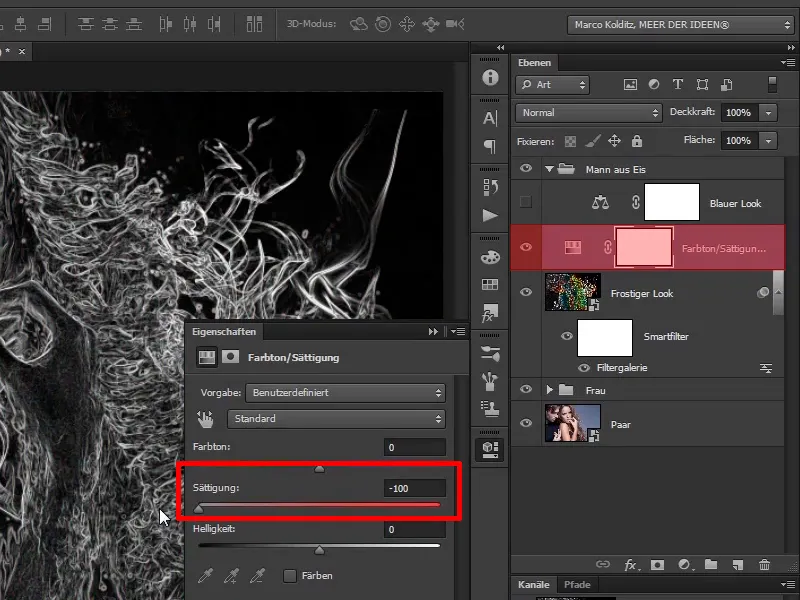This screenshot has width=800, height=600.
Task: Select the 3D pan mode icon
Action: 407,24
